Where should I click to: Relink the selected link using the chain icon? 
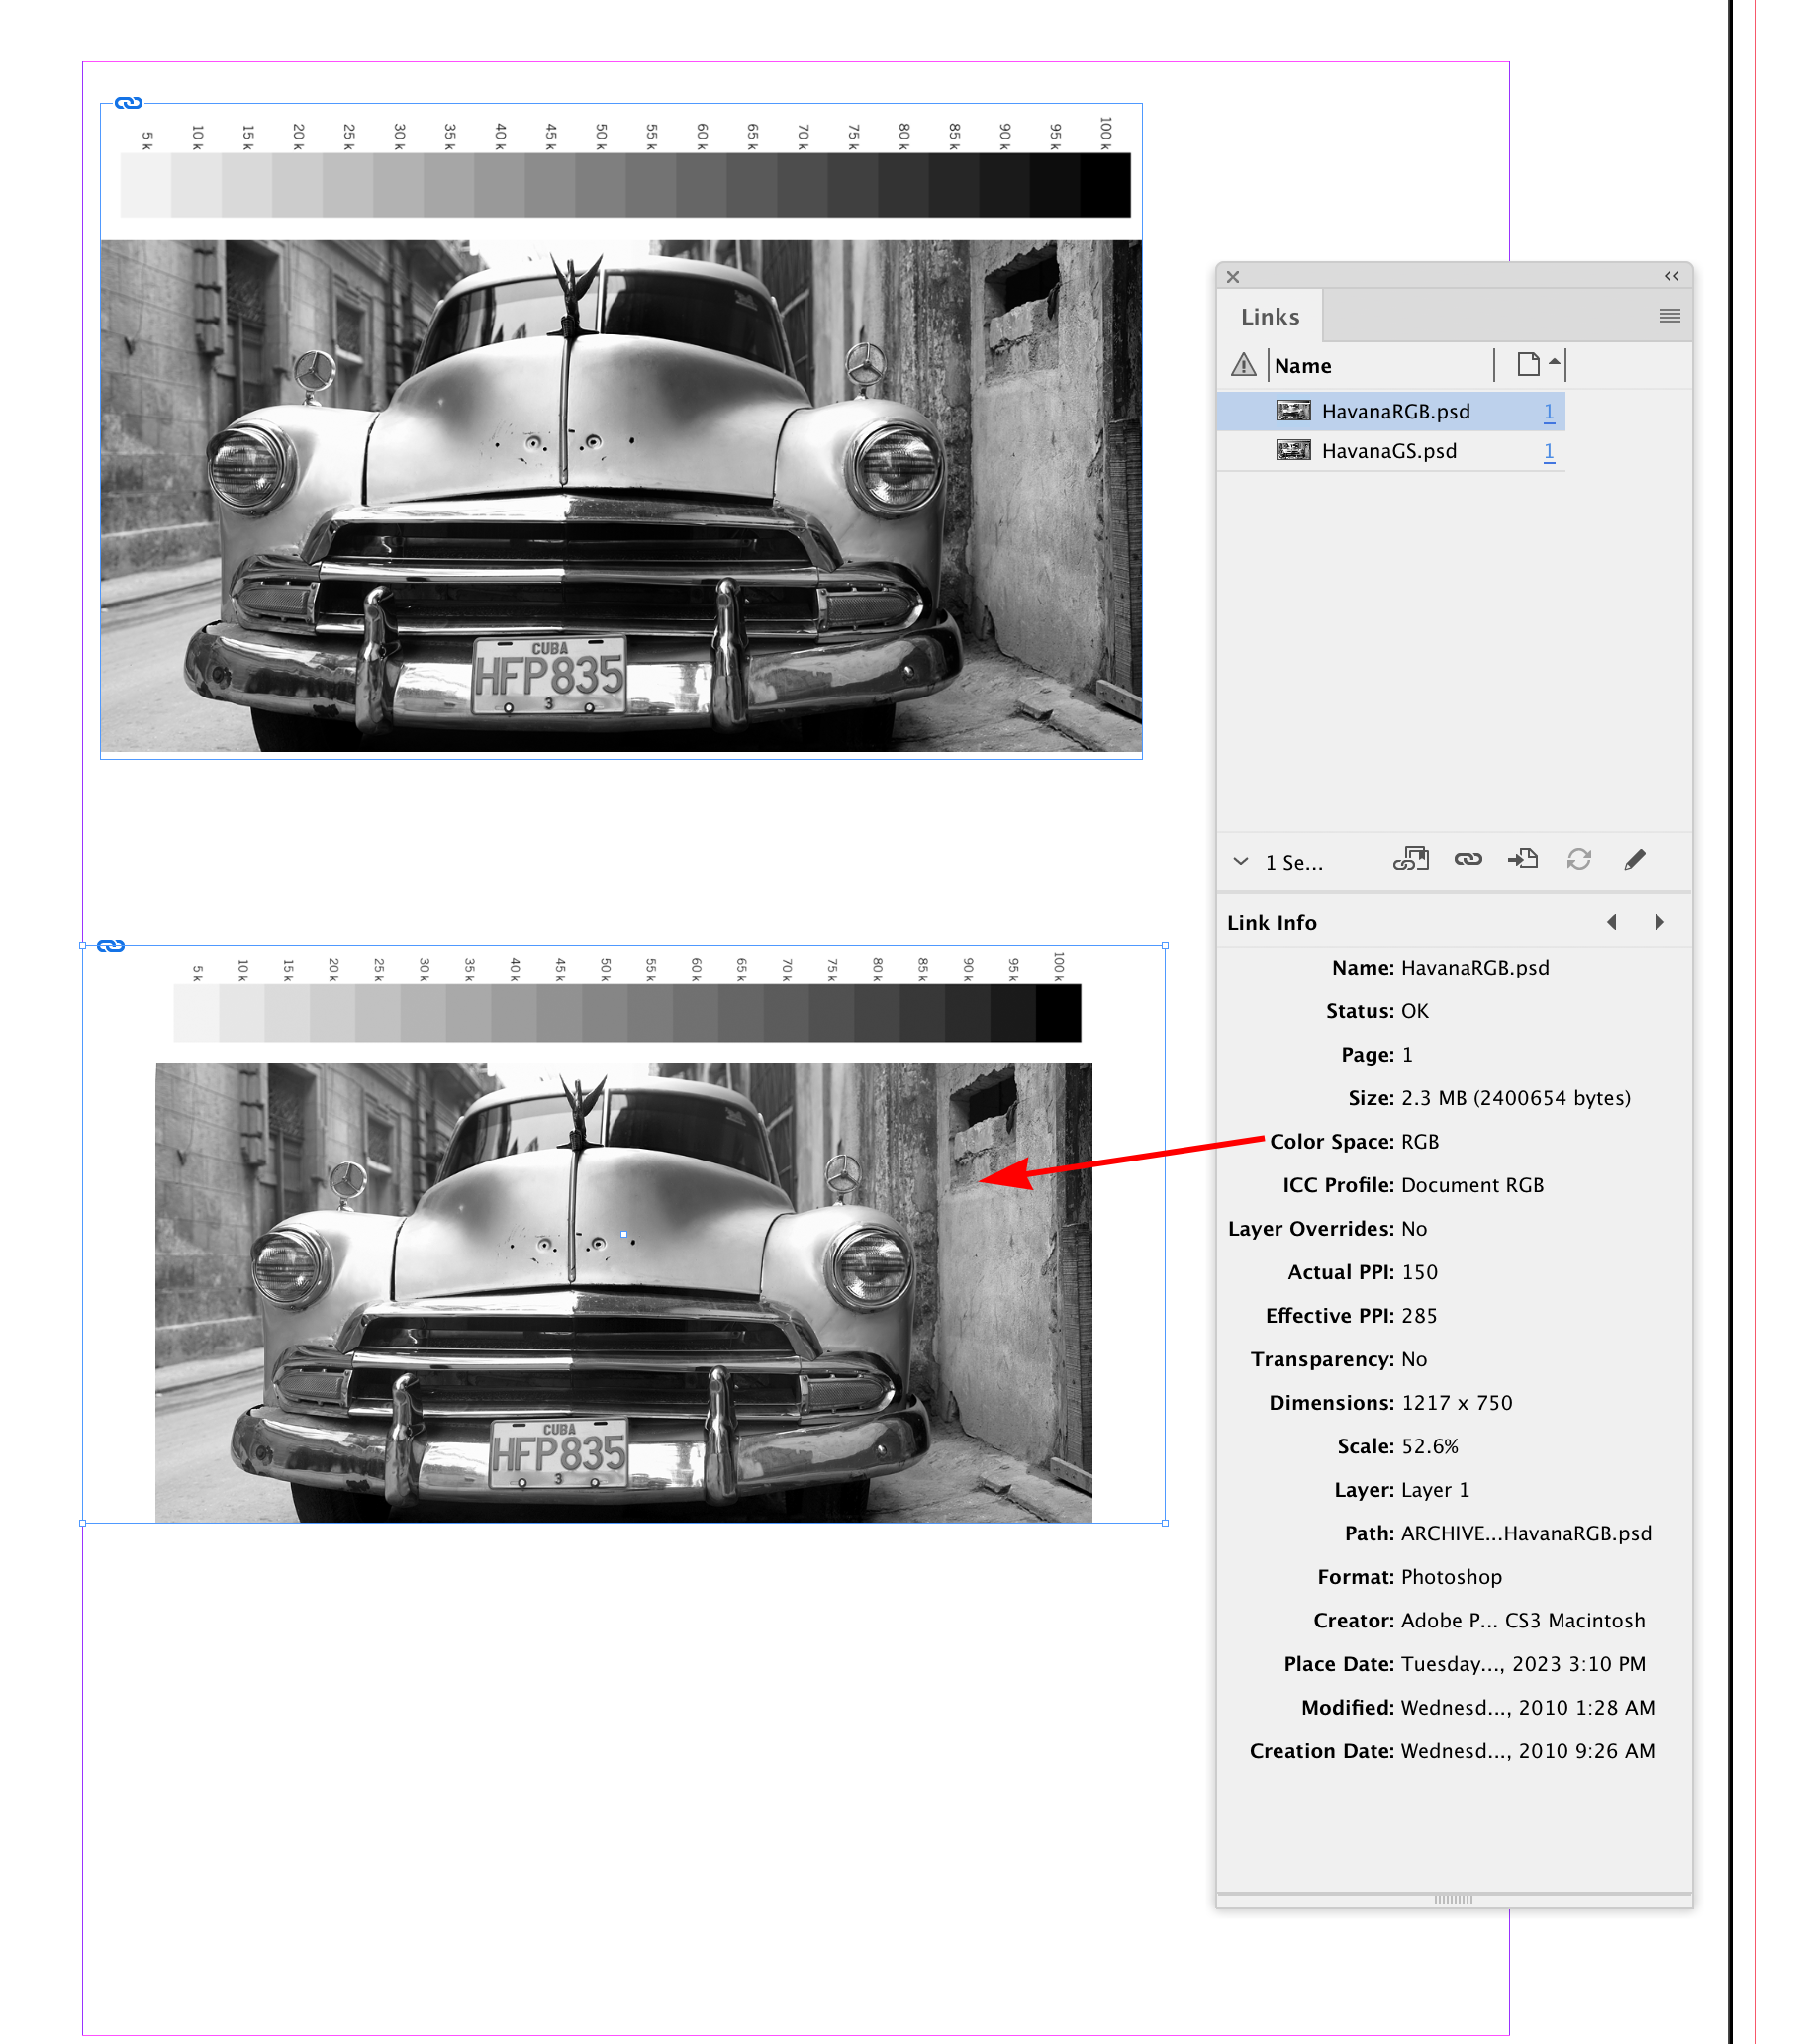1469,860
